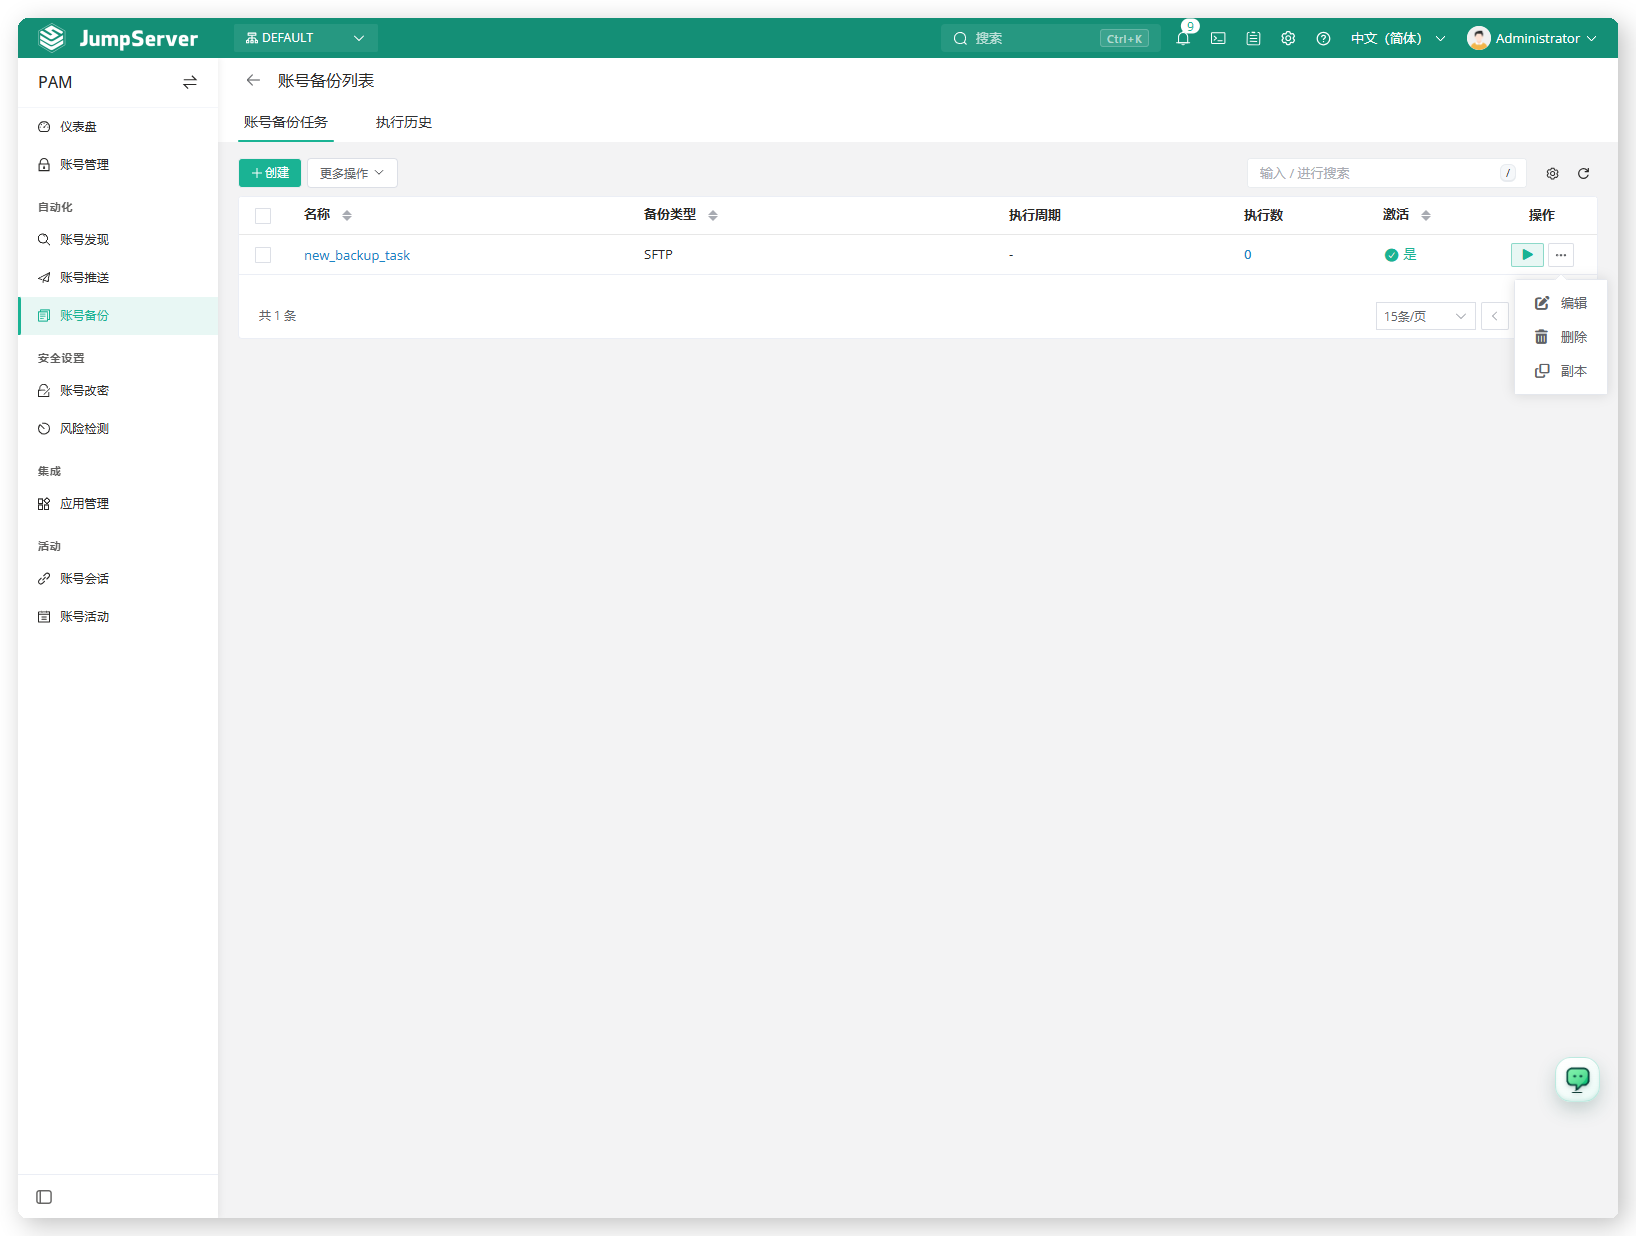Click the PAM view switch arrows icon
The height and width of the screenshot is (1236, 1636).
click(x=190, y=82)
